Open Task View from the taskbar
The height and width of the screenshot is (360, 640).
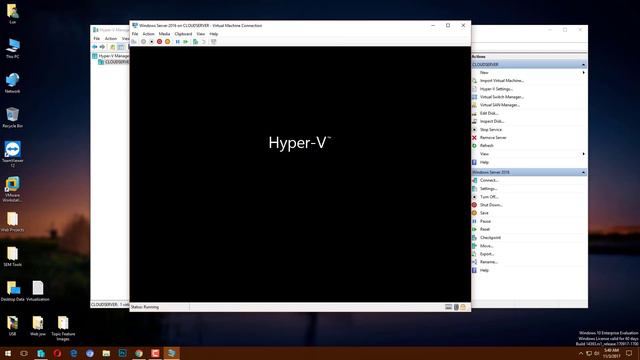[x=24, y=353]
